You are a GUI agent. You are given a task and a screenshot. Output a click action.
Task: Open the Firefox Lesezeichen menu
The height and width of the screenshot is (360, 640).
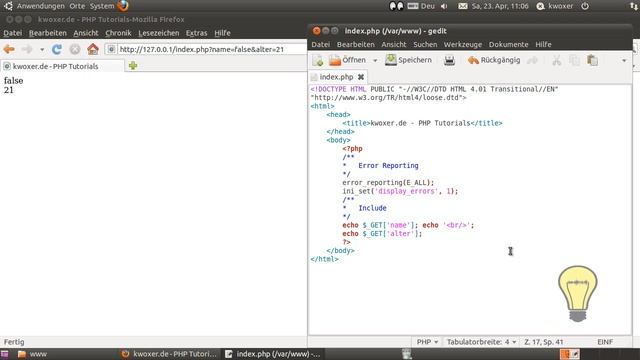(x=158, y=33)
